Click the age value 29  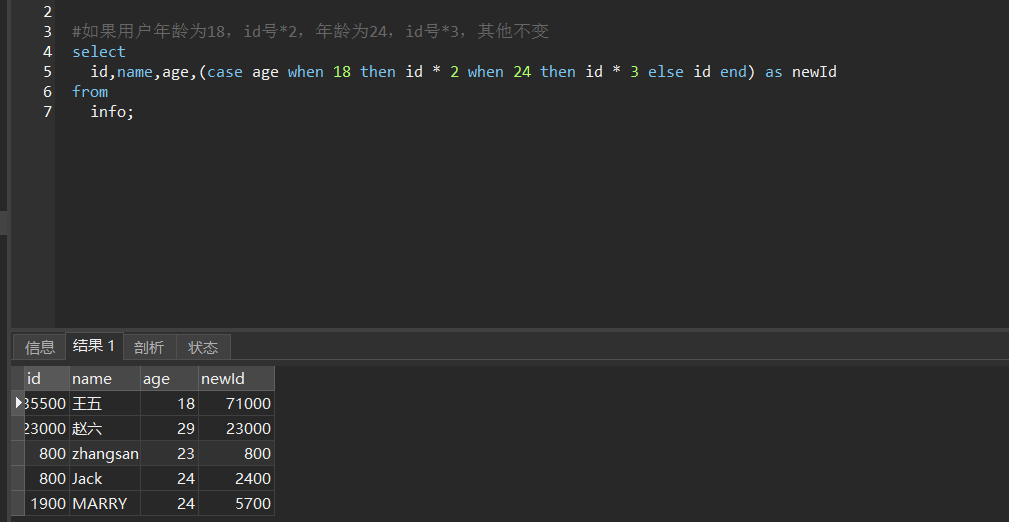169,429
